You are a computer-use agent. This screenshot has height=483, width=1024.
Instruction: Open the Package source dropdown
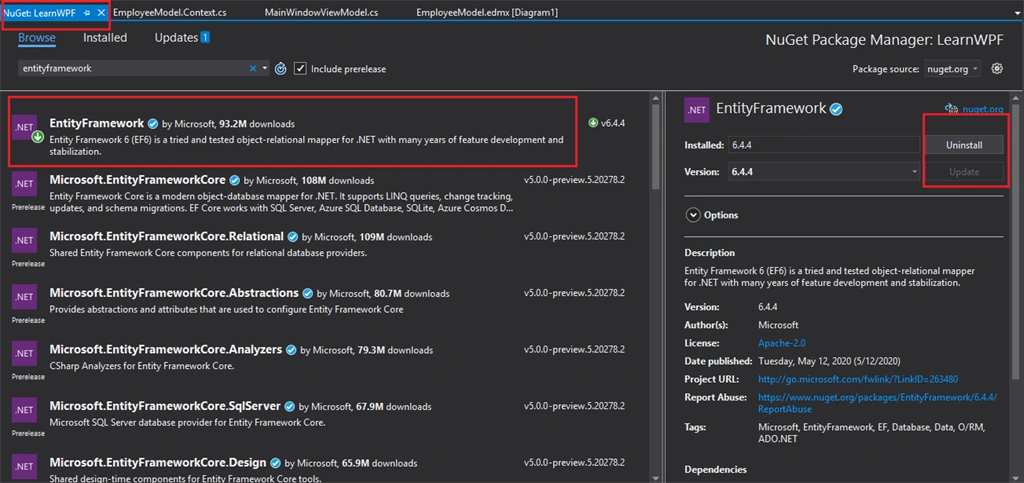952,69
